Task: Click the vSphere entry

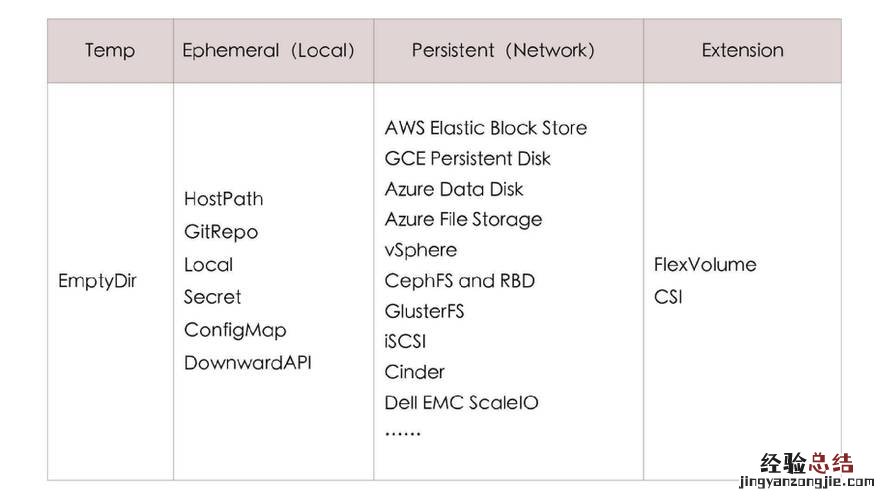Action: click(421, 250)
